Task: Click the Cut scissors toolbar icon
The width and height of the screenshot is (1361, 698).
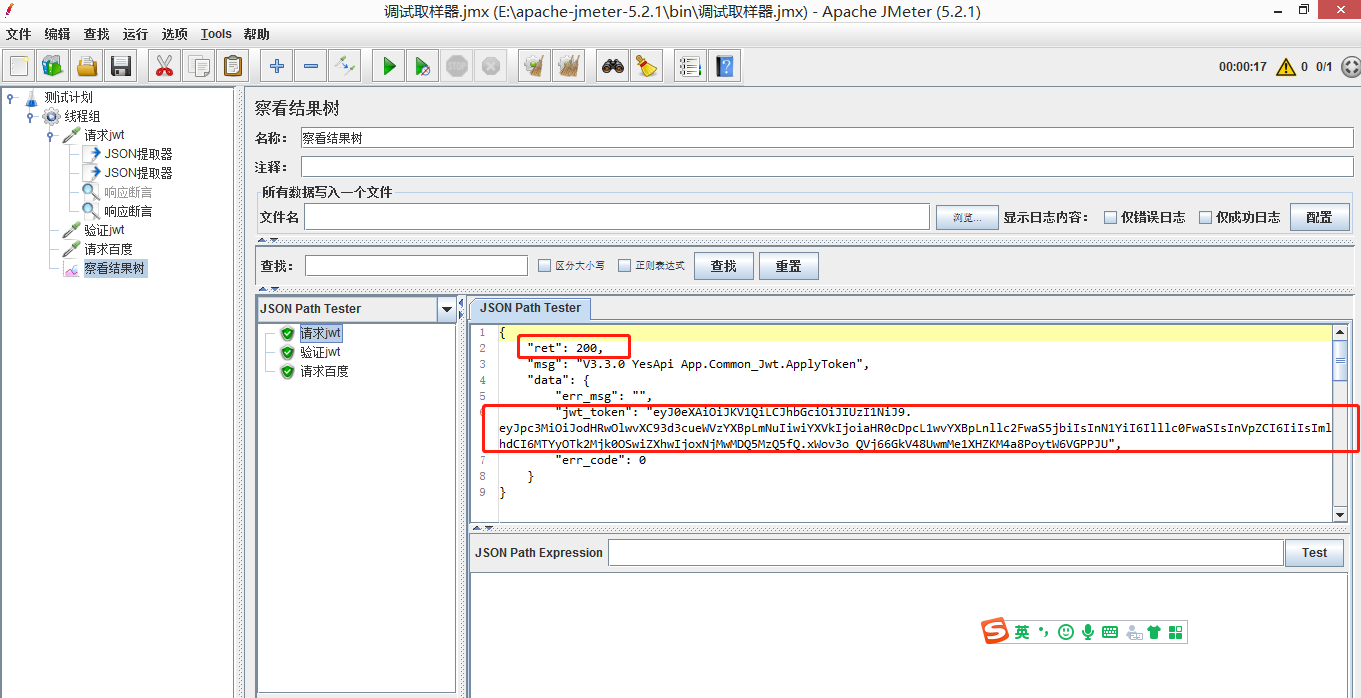Action: [x=164, y=67]
